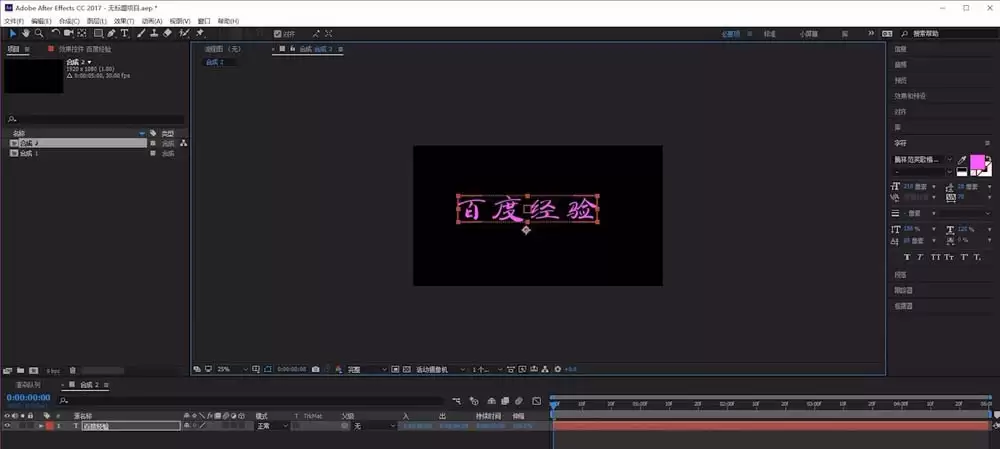Image resolution: width=1000 pixels, height=449 pixels.
Task: Expand the 百度经验 layer properties triangle
Action: click(x=41, y=425)
